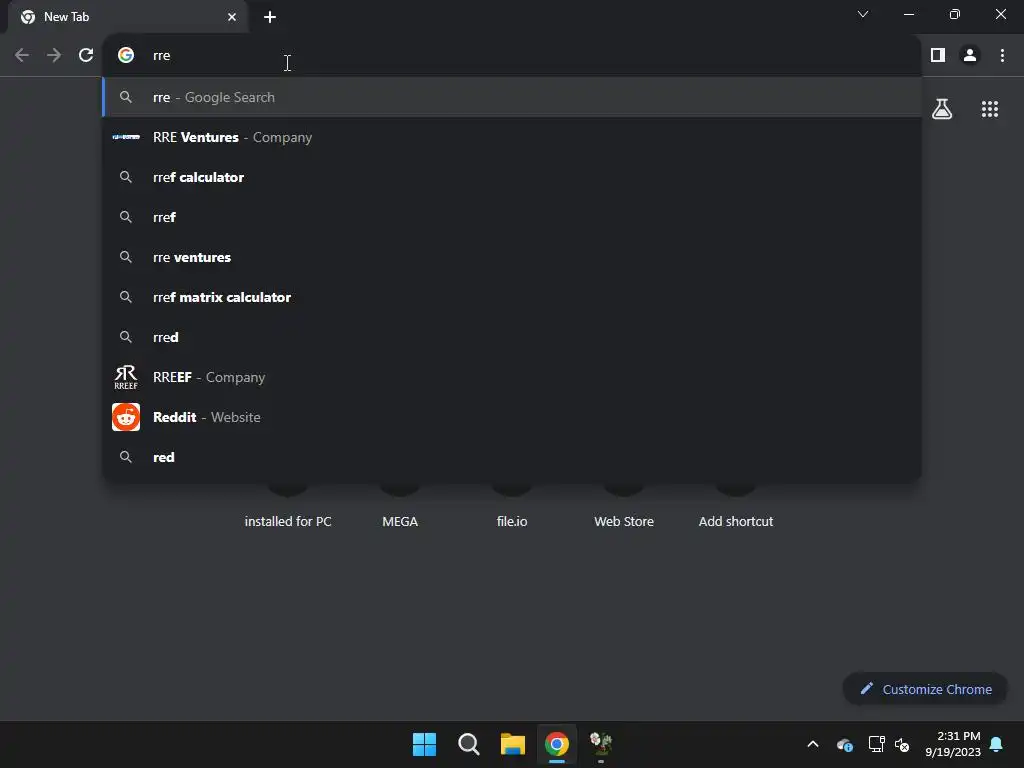Choose the RREEF Company suggestion
Screen dimensions: 1024x768
(513, 377)
